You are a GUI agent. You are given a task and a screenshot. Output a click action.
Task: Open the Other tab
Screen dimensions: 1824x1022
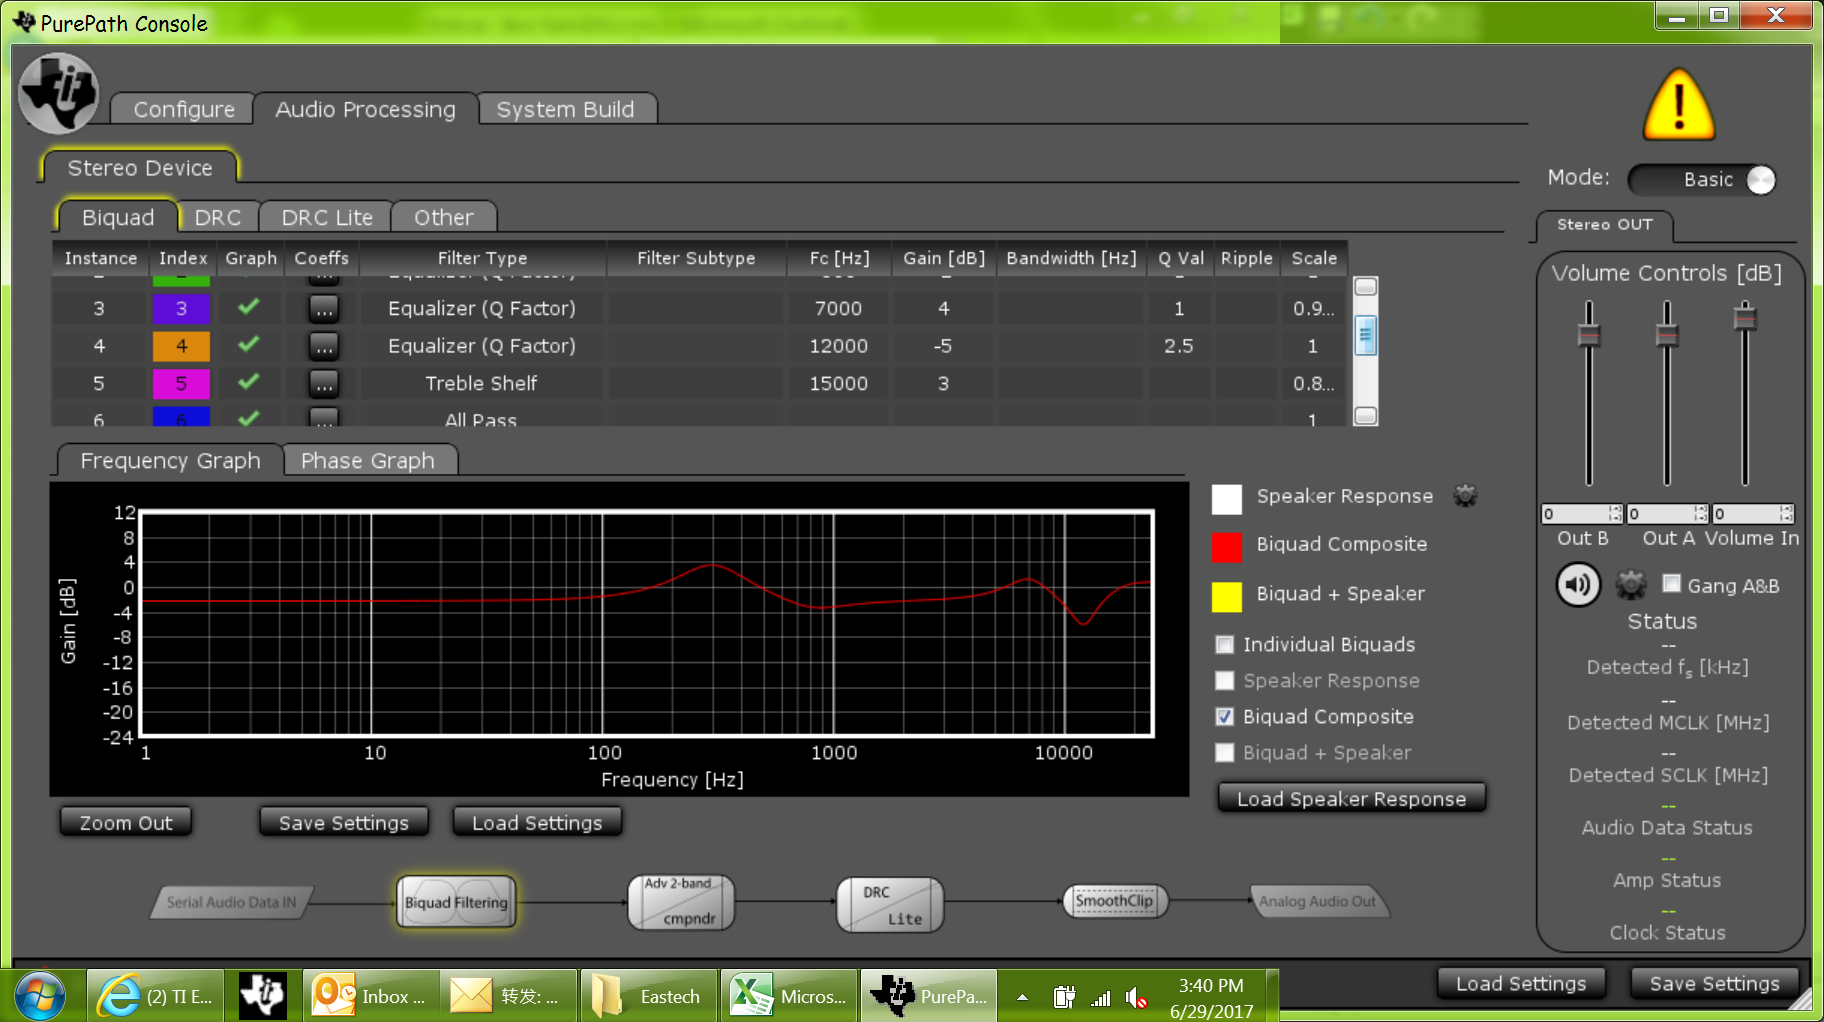click(x=444, y=217)
